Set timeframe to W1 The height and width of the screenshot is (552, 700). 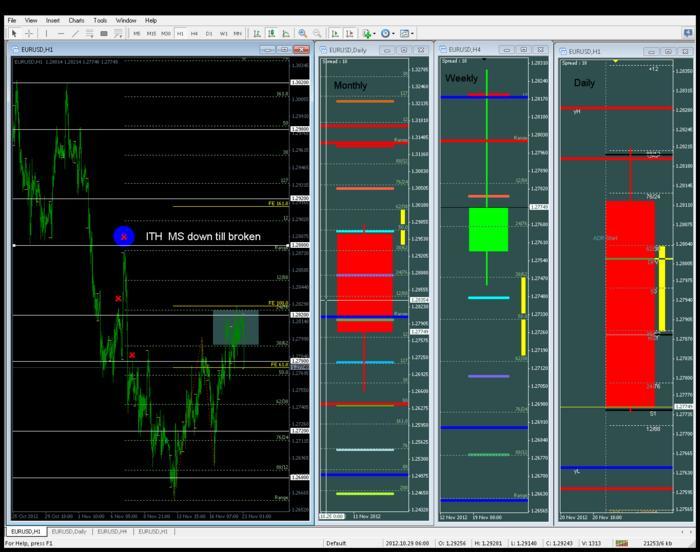coord(223,33)
